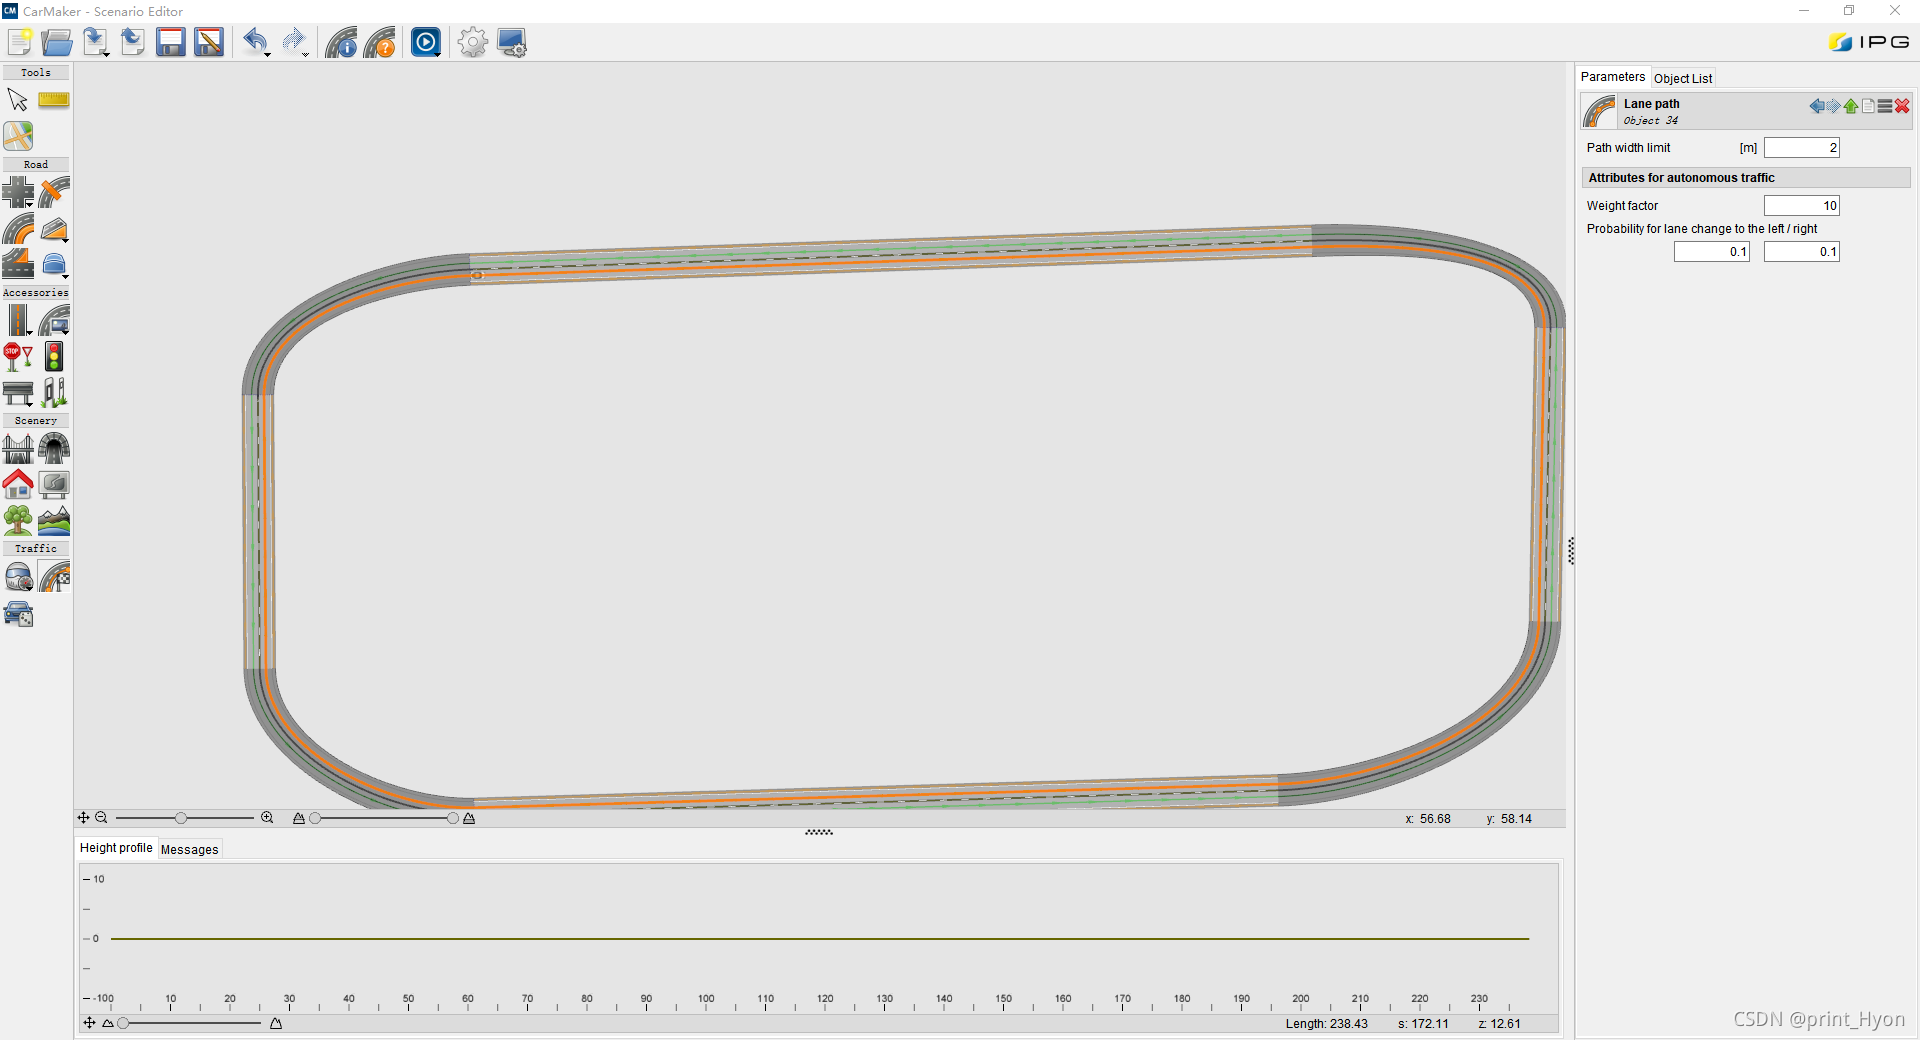Image resolution: width=1920 pixels, height=1040 pixels.
Task: Select the route path with checkered flag tool
Action: (x=54, y=576)
